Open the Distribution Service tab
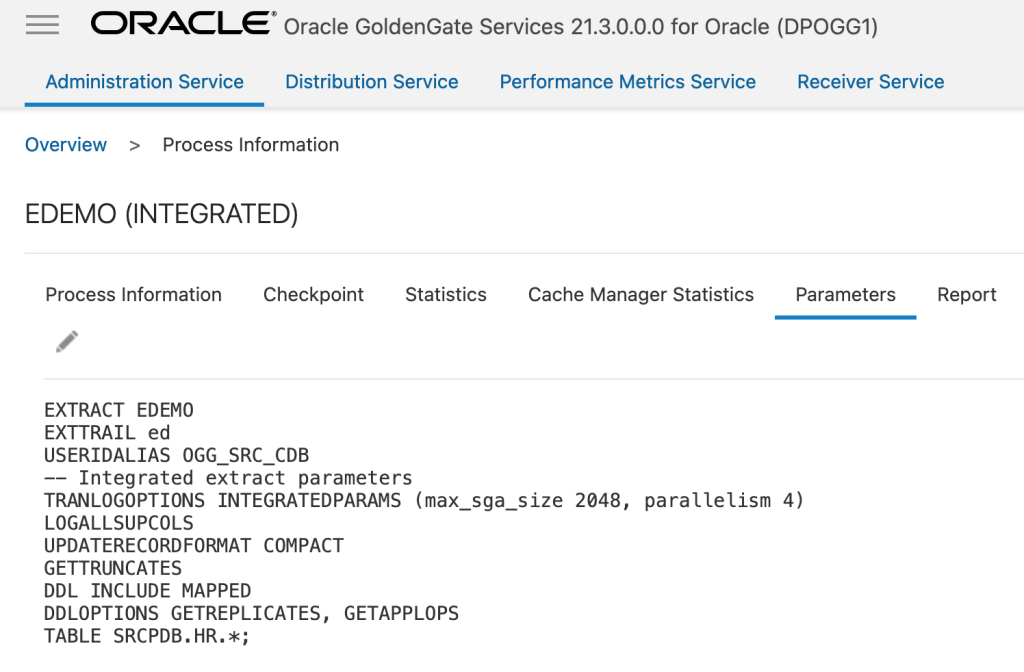Viewport: 1024px width, 672px height. pyautogui.click(x=372, y=82)
